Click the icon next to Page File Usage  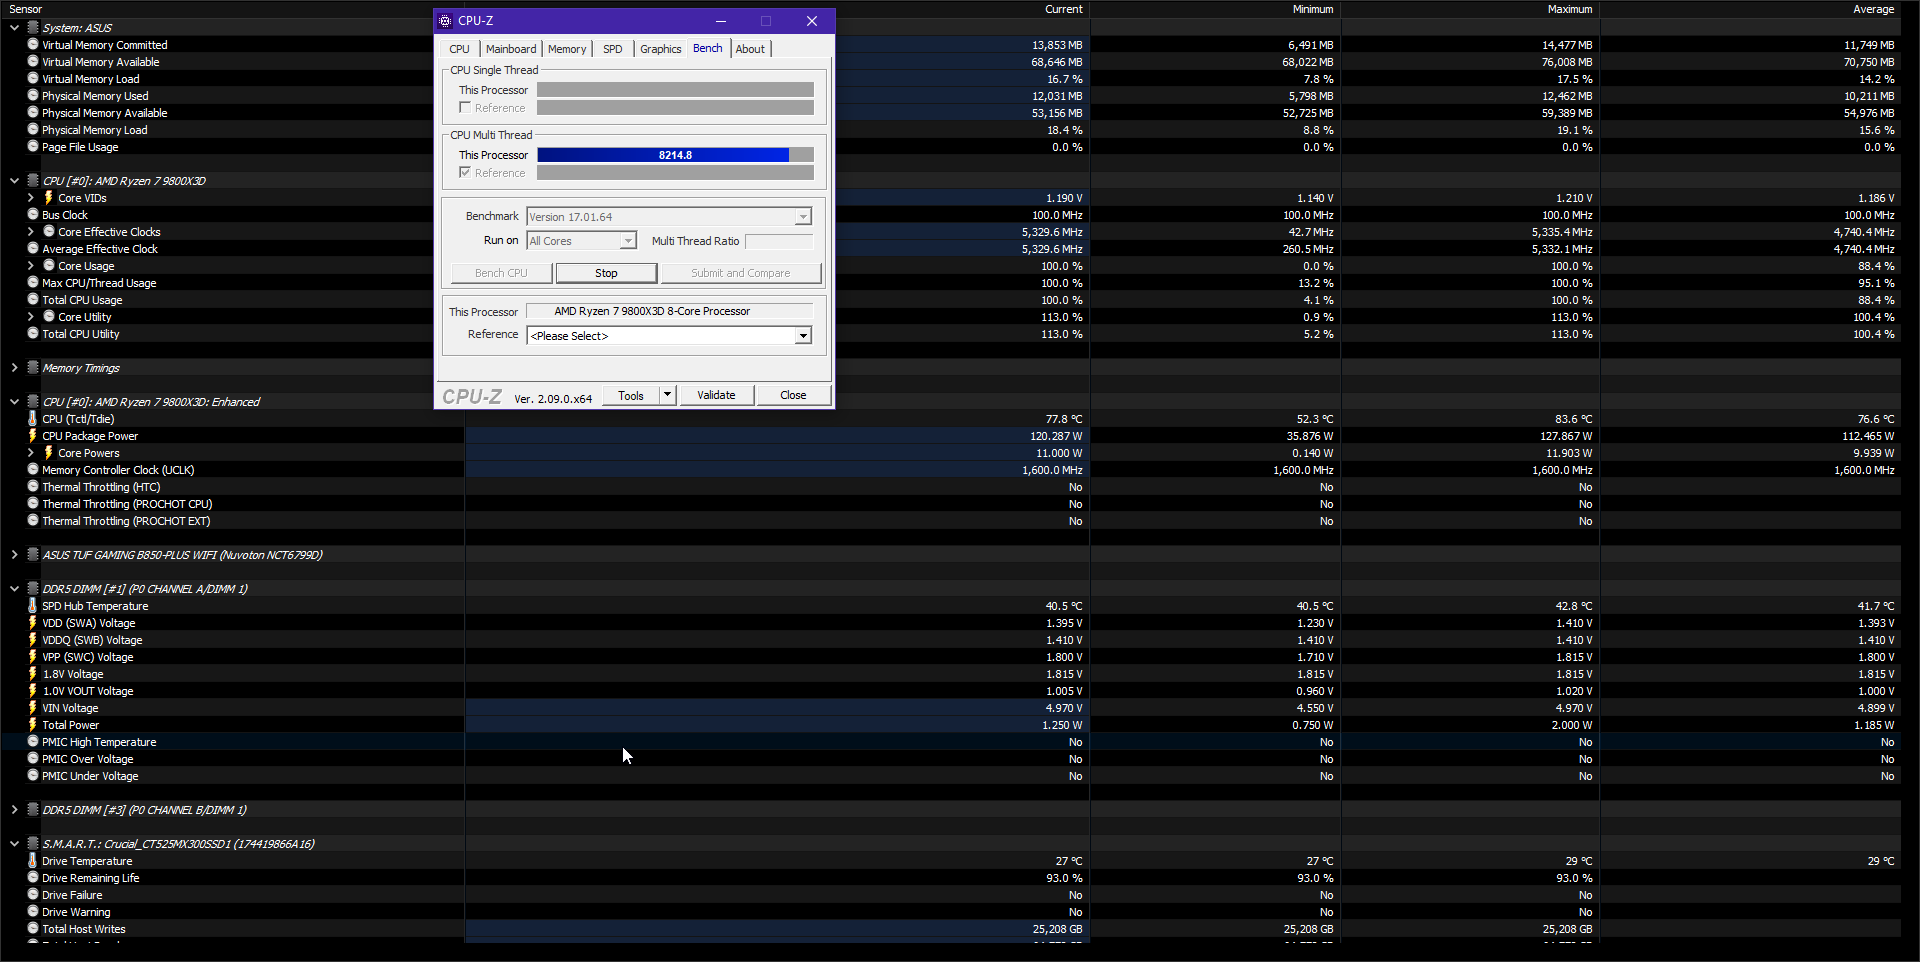coord(33,147)
